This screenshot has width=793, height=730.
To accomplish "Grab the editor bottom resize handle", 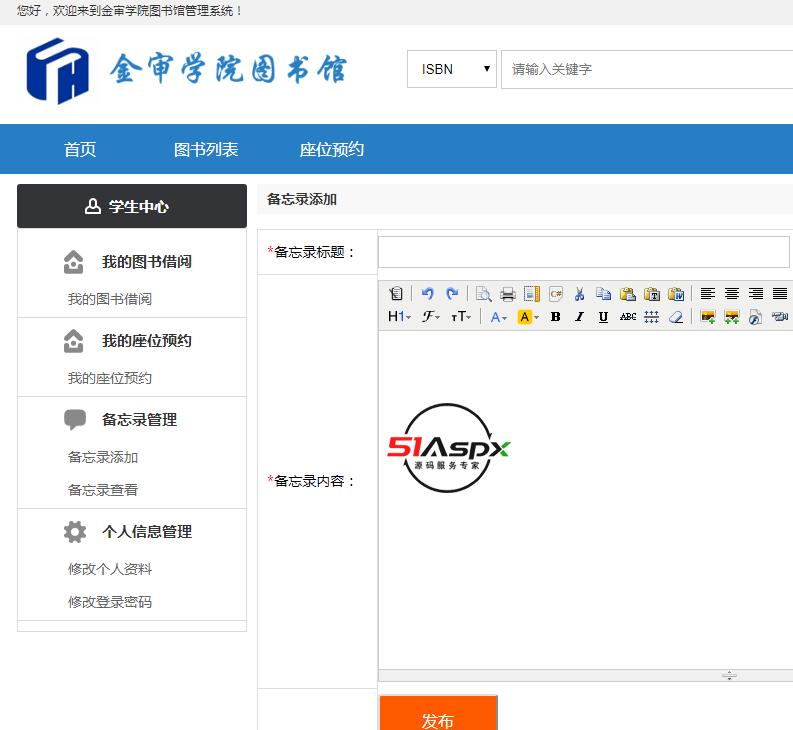I will (x=729, y=675).
